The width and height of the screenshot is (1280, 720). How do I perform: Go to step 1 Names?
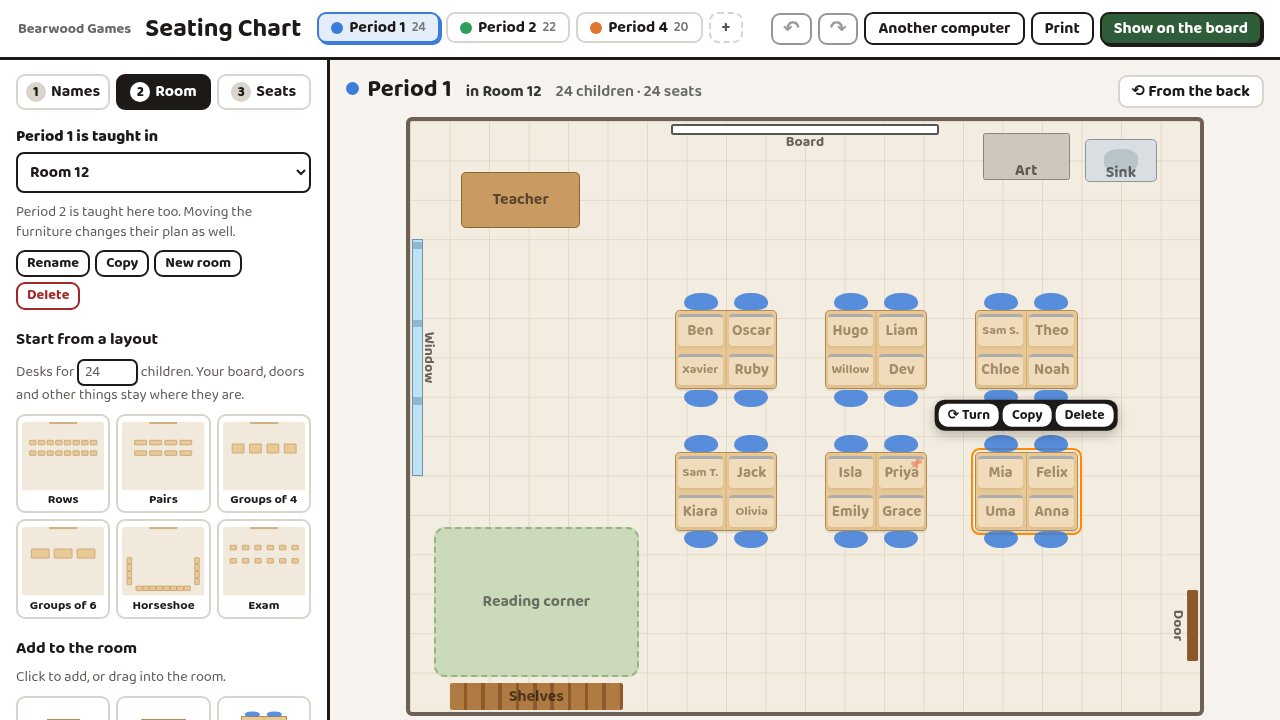[63, 91]
